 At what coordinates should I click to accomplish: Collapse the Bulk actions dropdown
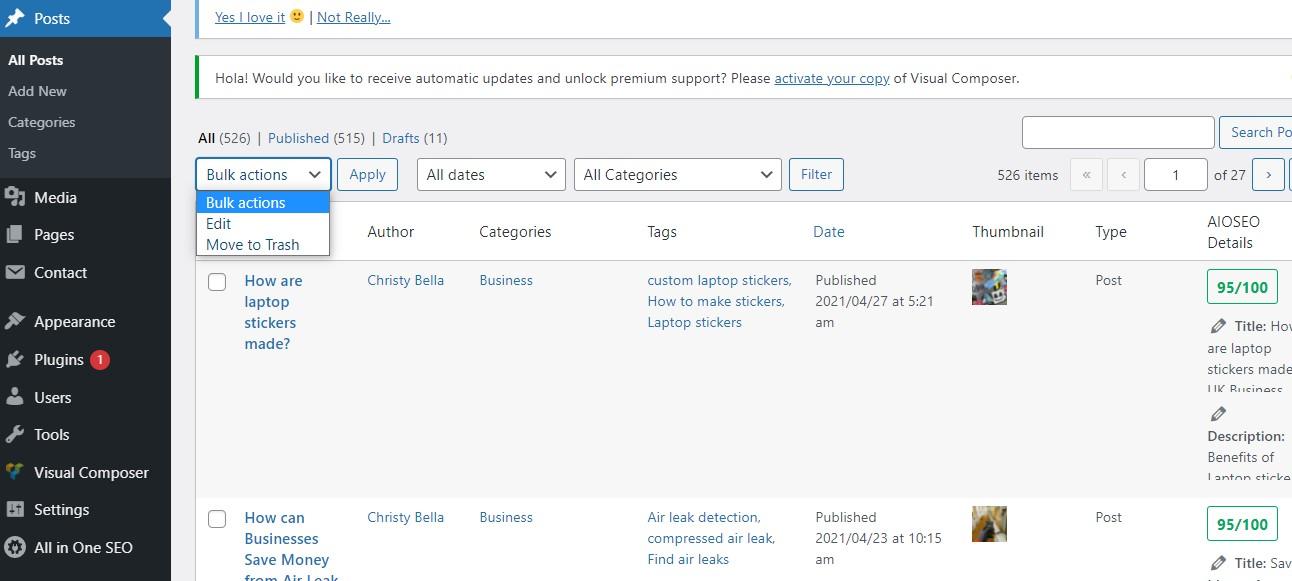pyautogui.click(x=263, y=175)
